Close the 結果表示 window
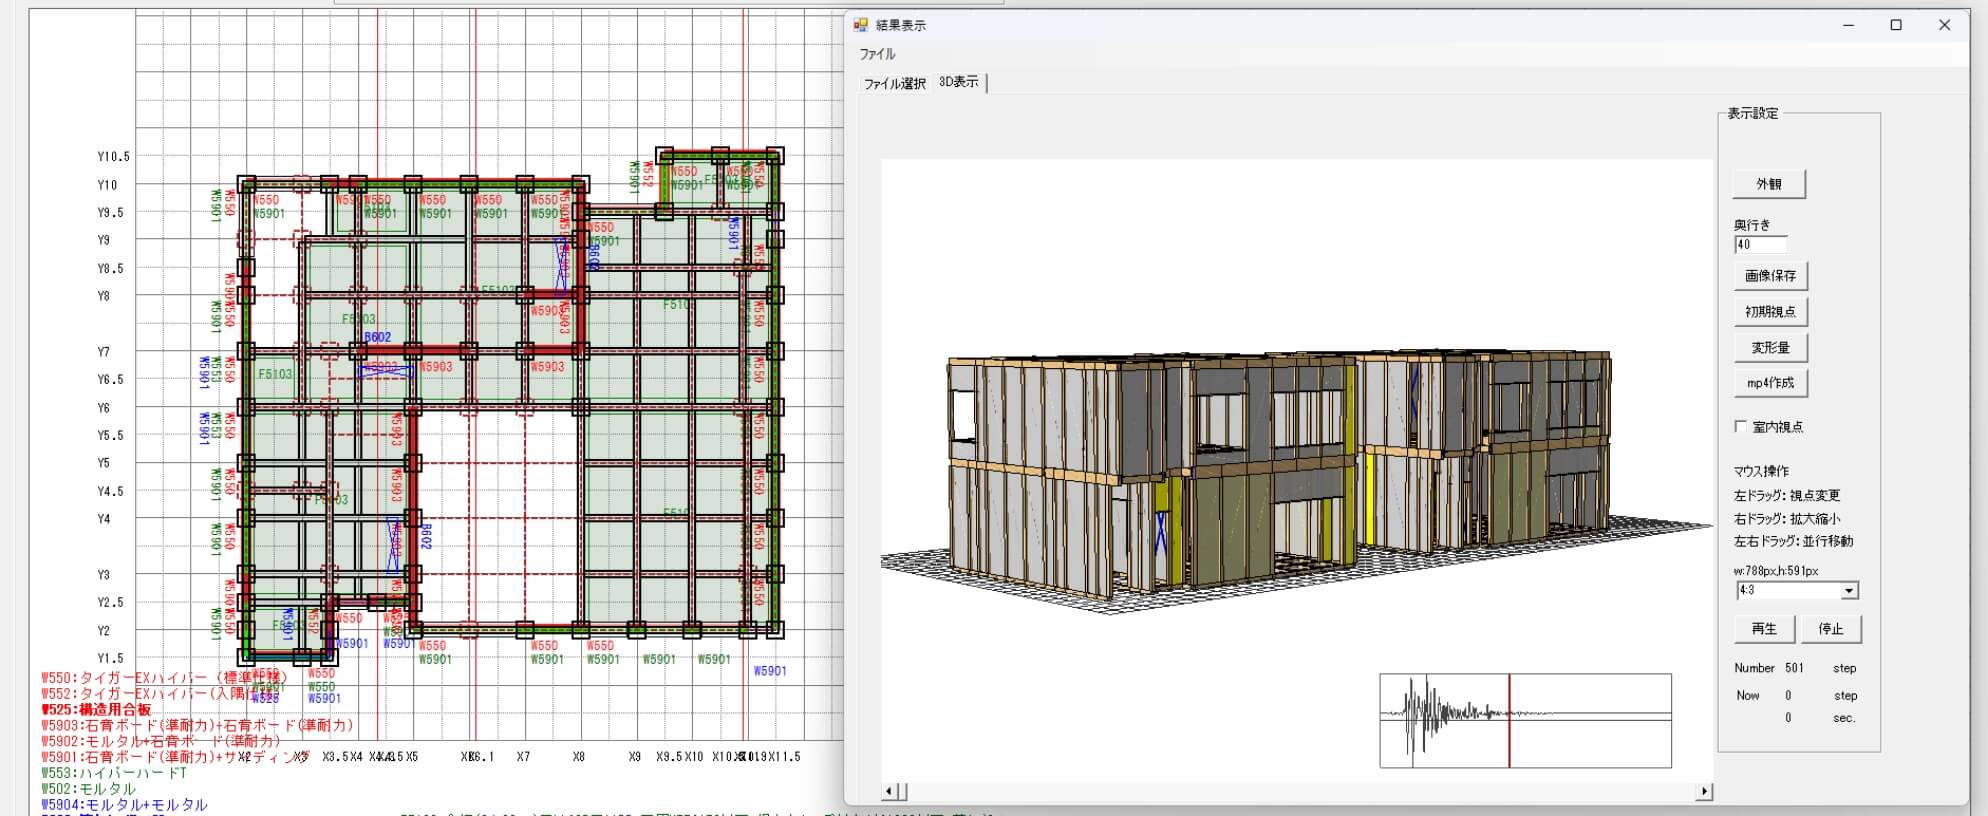The height and width of the screenshot is (816, 1988). [x=1944, y=25]
